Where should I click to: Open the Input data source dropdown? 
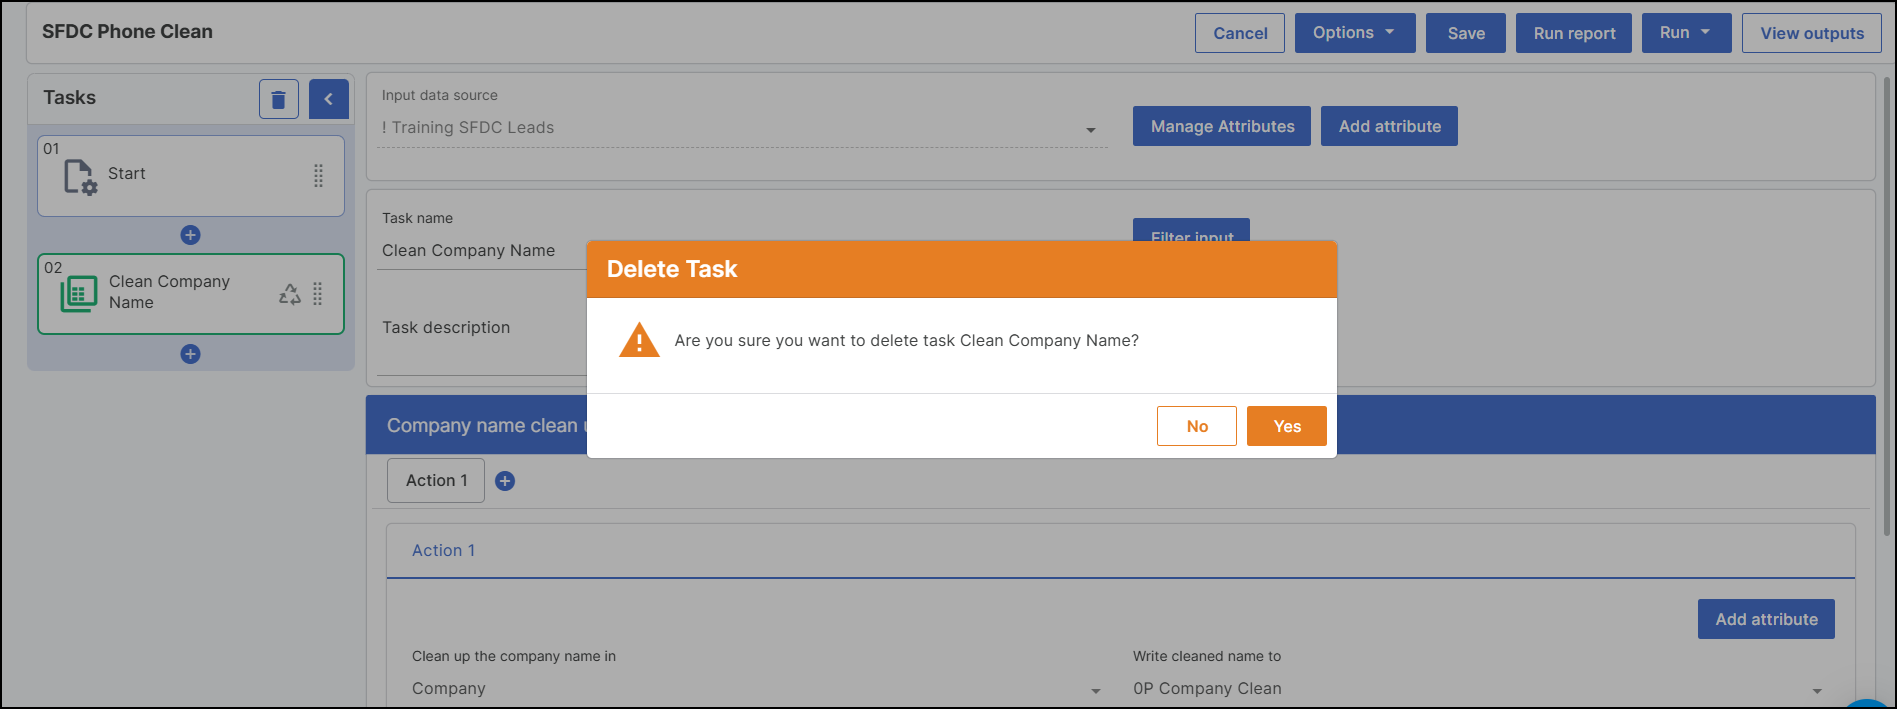(743, 128)
